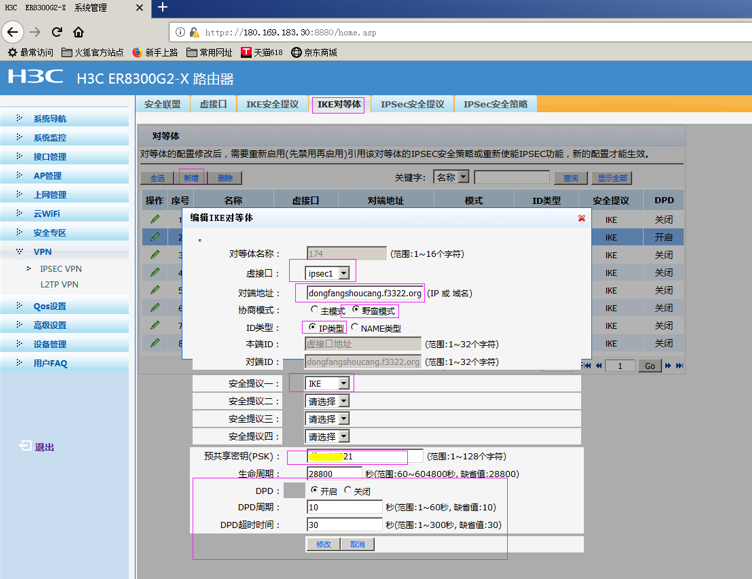752x579 pixels.
Task: Click the 修改 button to save changes
Action: coord(323,544)
